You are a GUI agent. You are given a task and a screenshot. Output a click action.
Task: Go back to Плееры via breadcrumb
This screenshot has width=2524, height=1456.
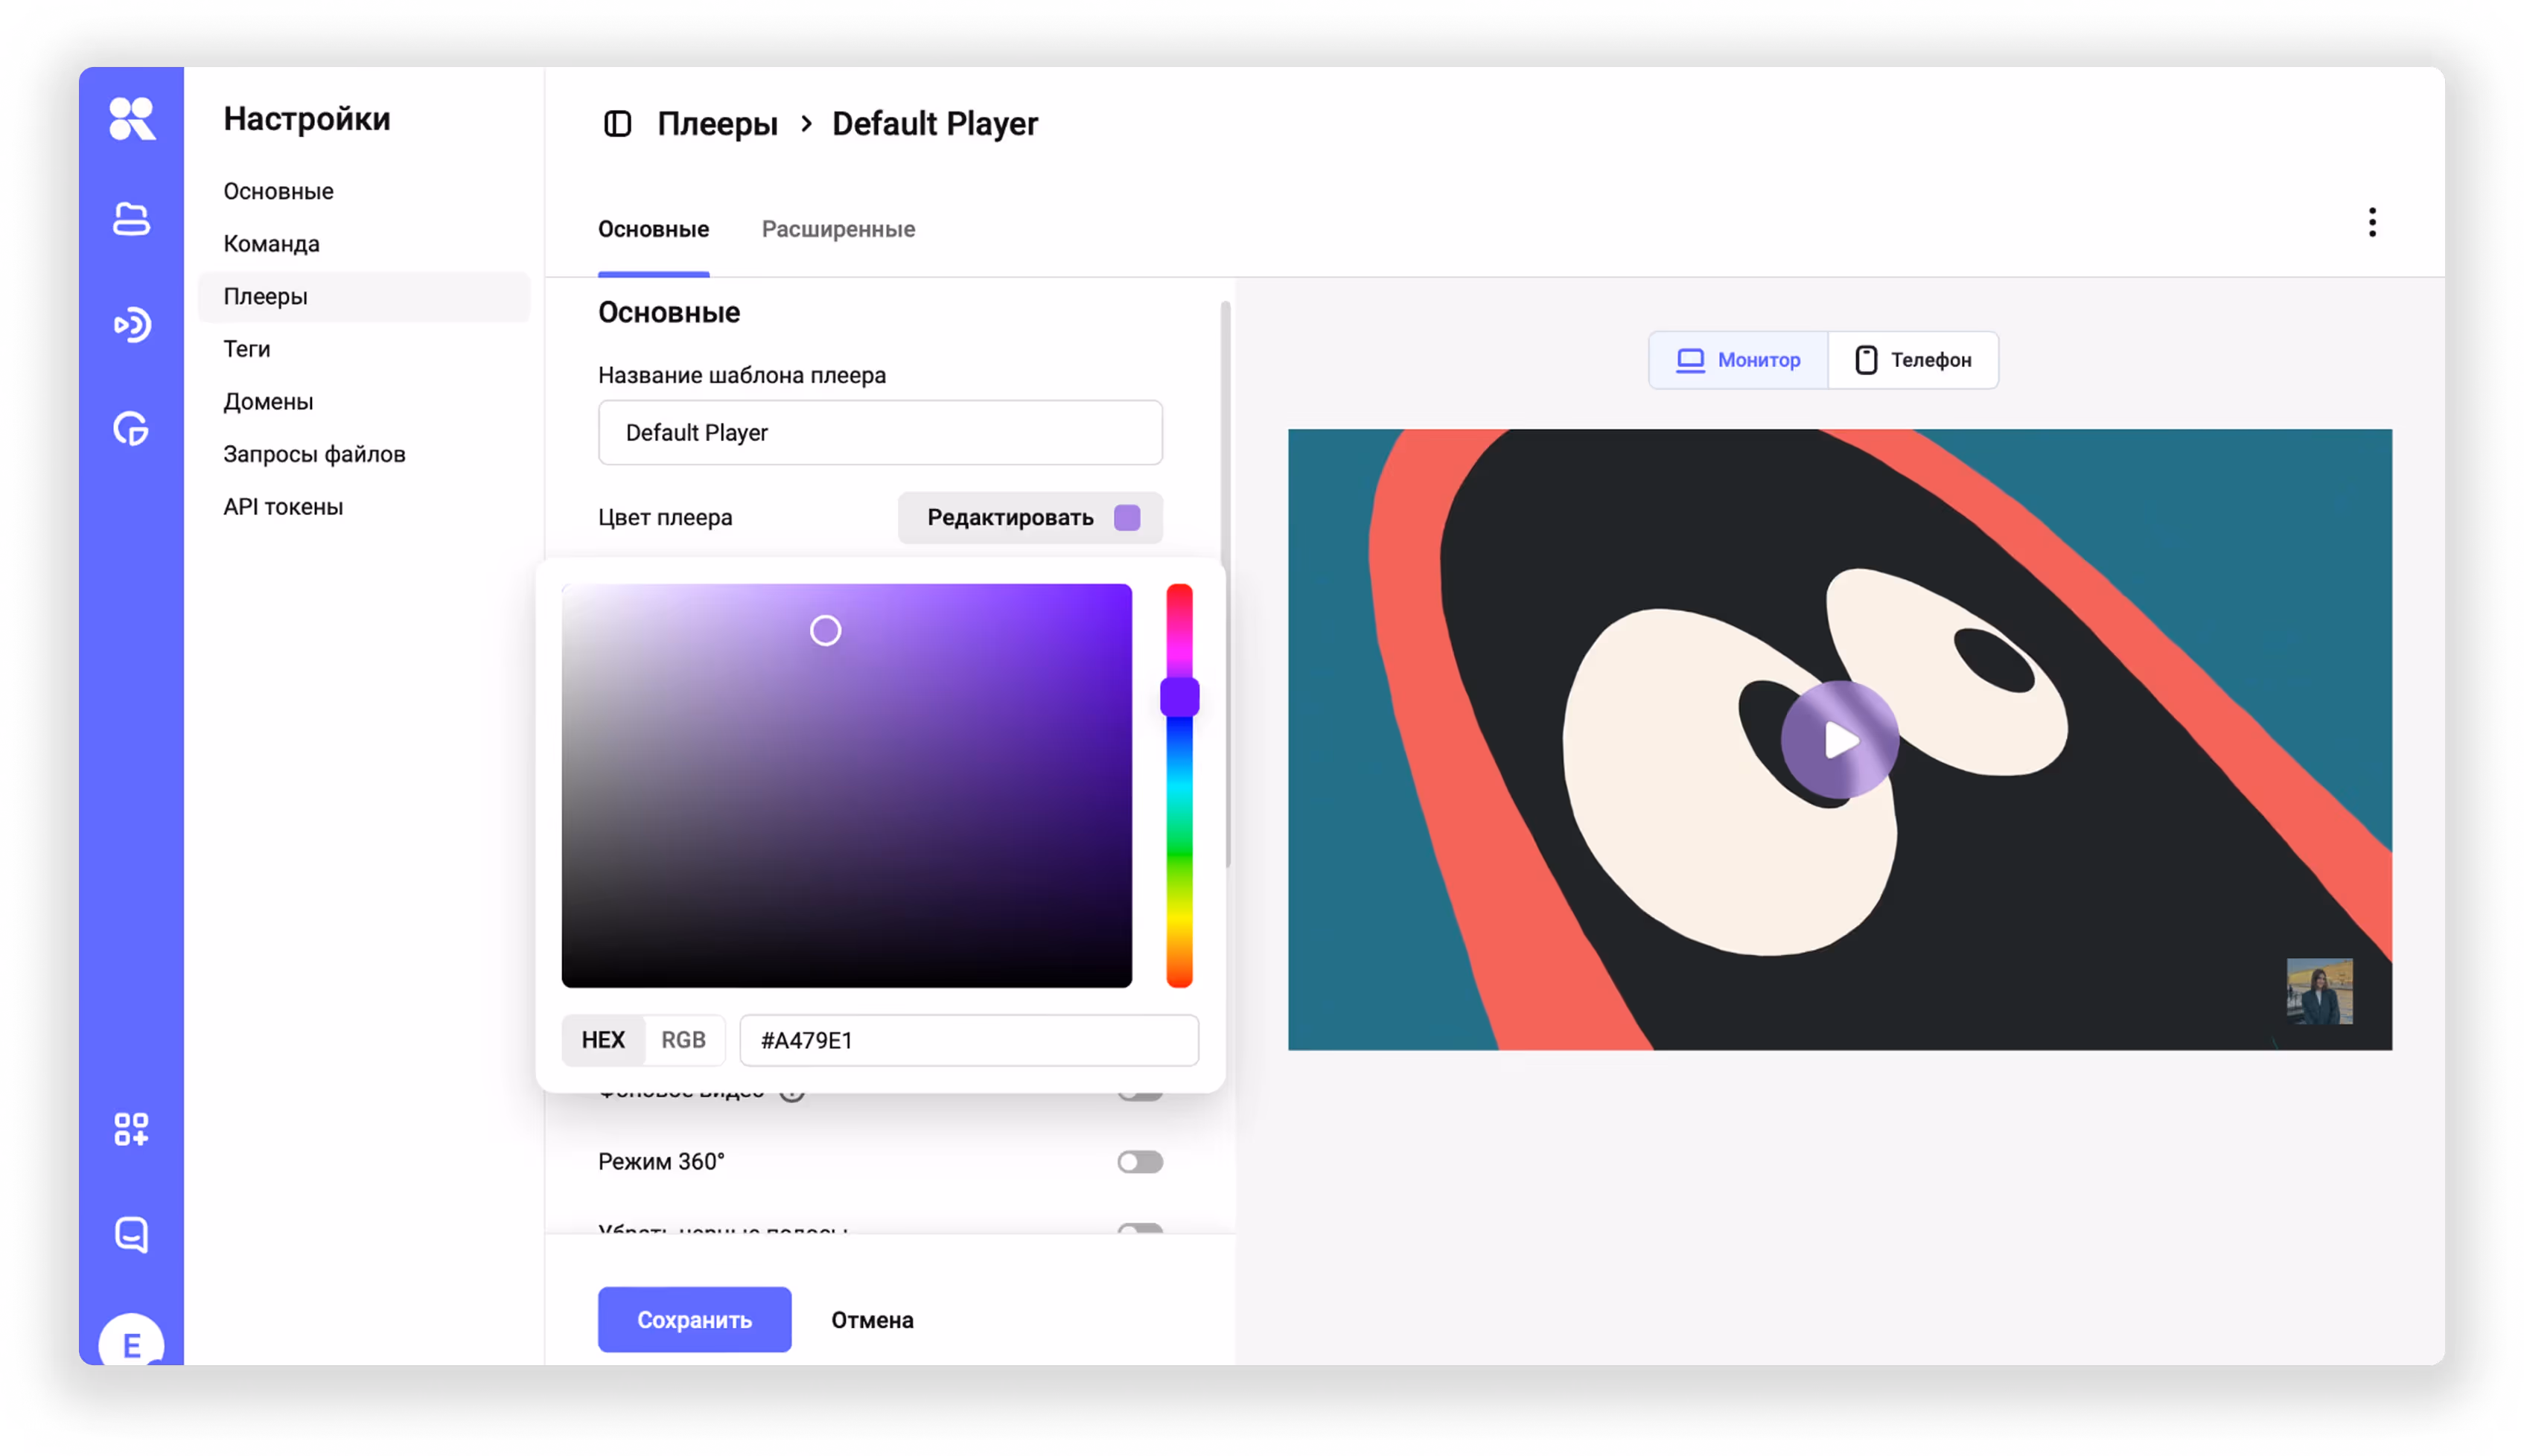coord(717,124)
